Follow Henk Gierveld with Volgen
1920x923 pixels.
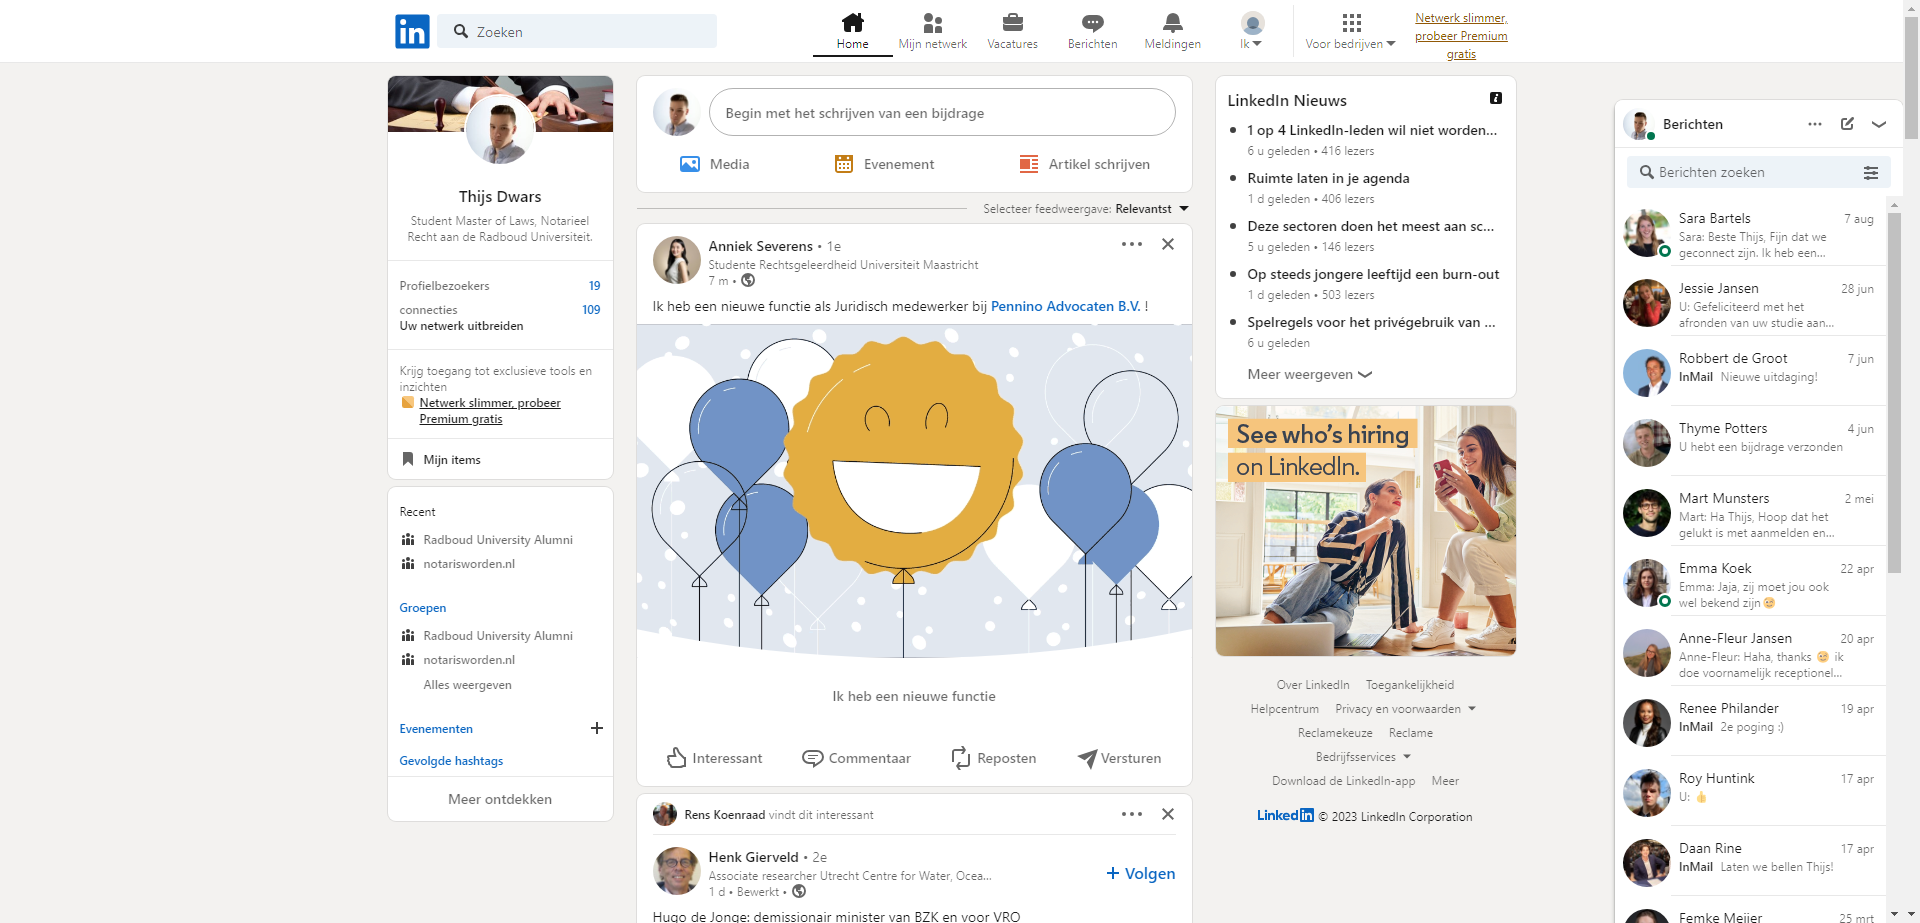point(1141,873)
